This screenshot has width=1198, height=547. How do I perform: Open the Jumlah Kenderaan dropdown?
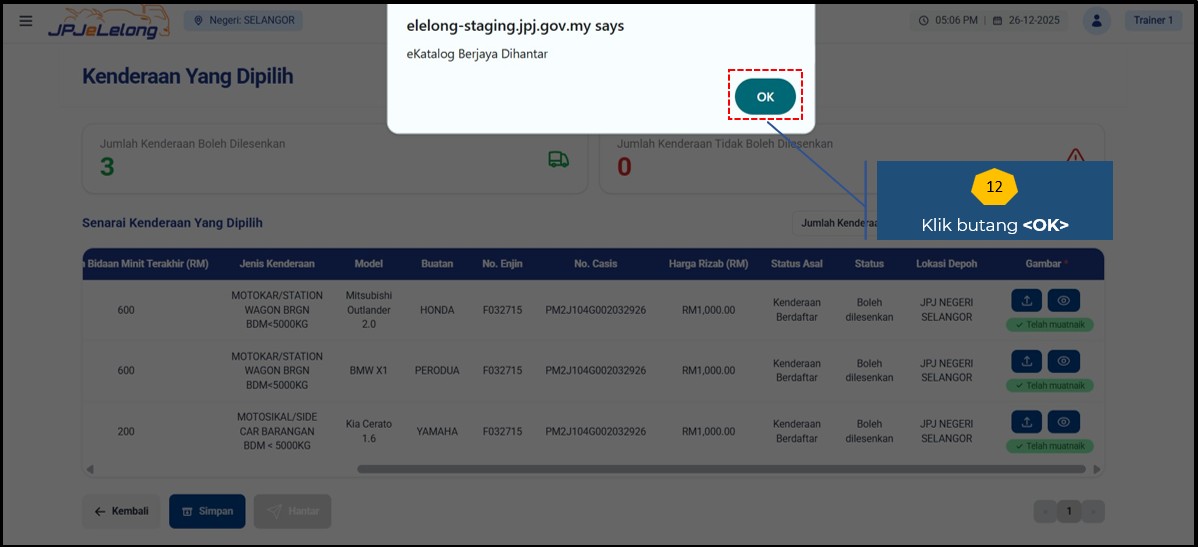point(833,223)
